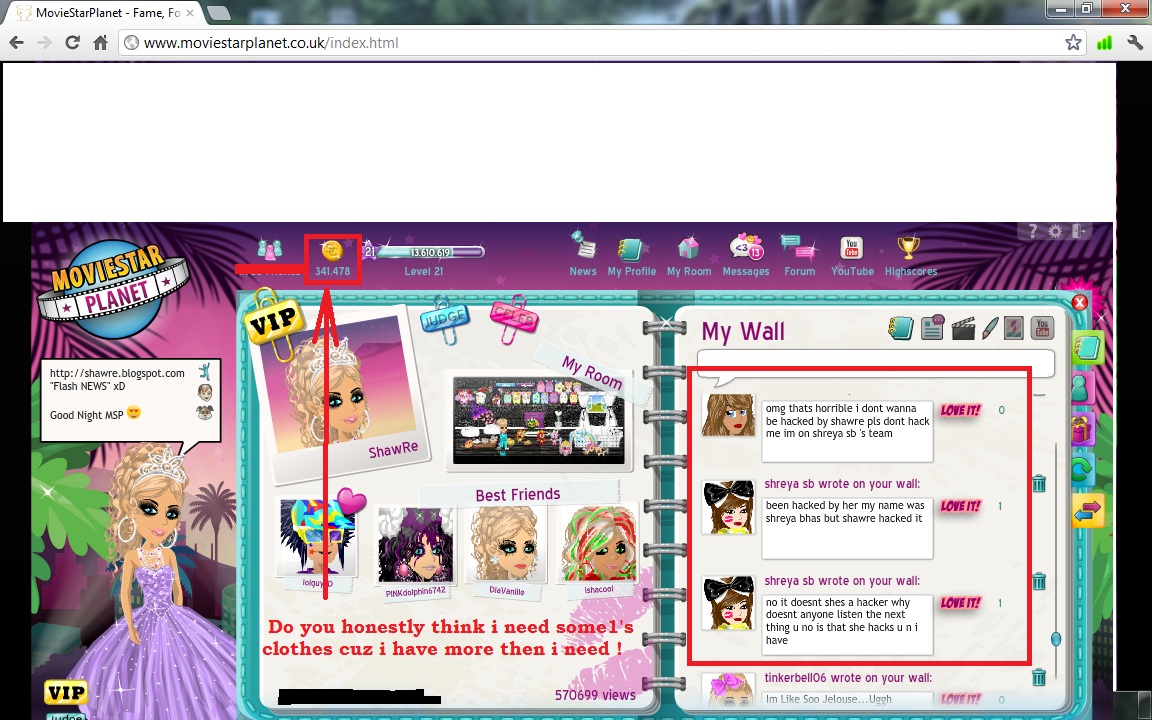
Task: Select gift box side tab of profile
Action: pos(1083,428)
